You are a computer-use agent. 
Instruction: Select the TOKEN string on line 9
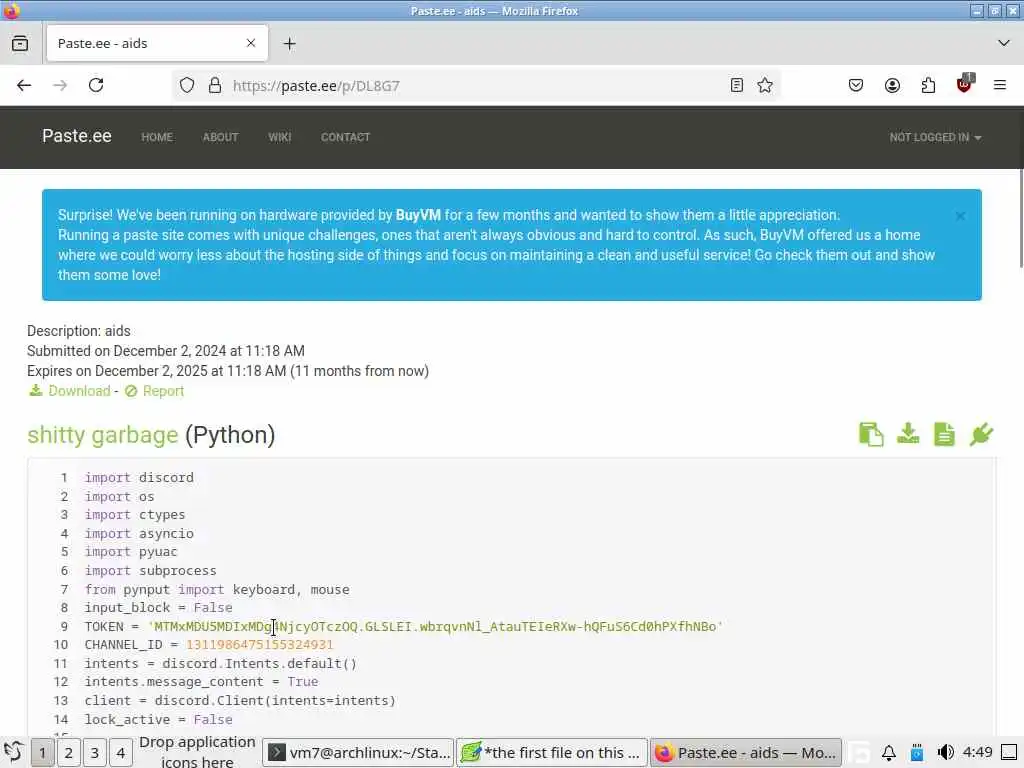tap(436, 626)
